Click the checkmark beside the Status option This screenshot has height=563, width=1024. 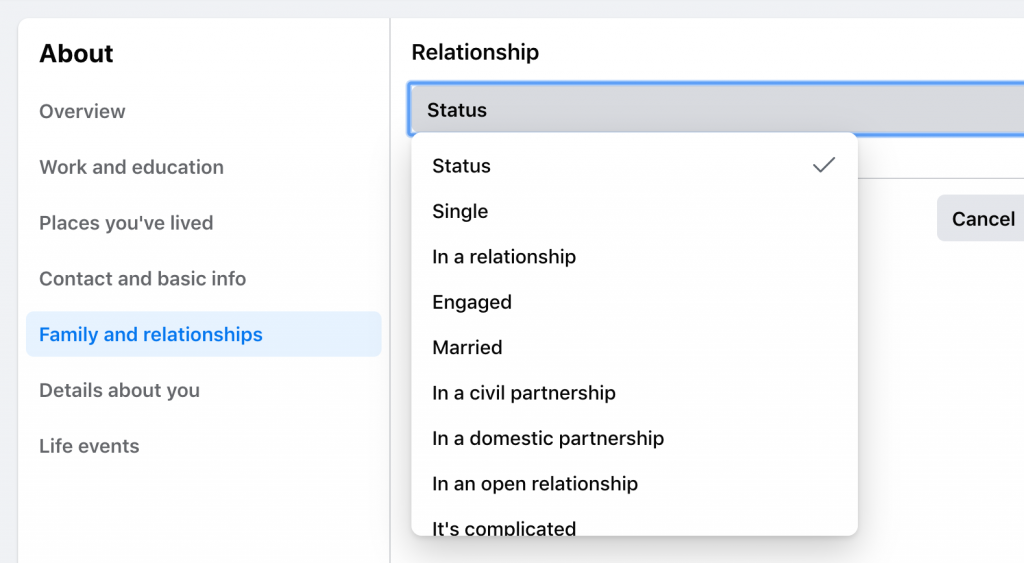823,166
